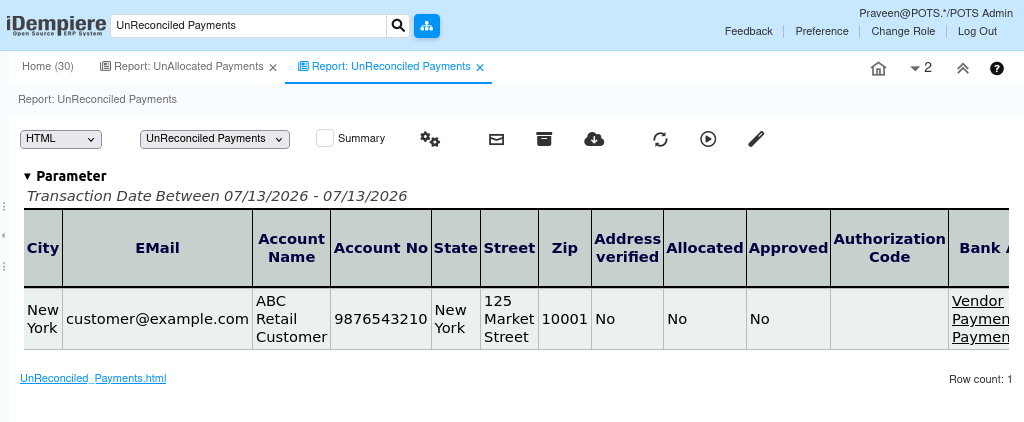Viewport: 1024px width, 422px height.
Task: Select 125 Market Street cell
Action: click(x=509, y=319)
